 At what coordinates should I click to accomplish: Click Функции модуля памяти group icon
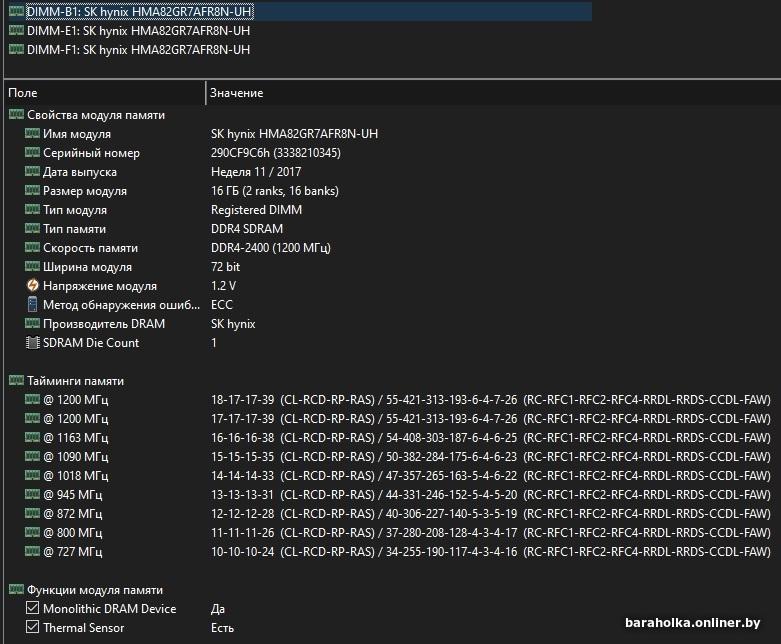click(16, 590)
